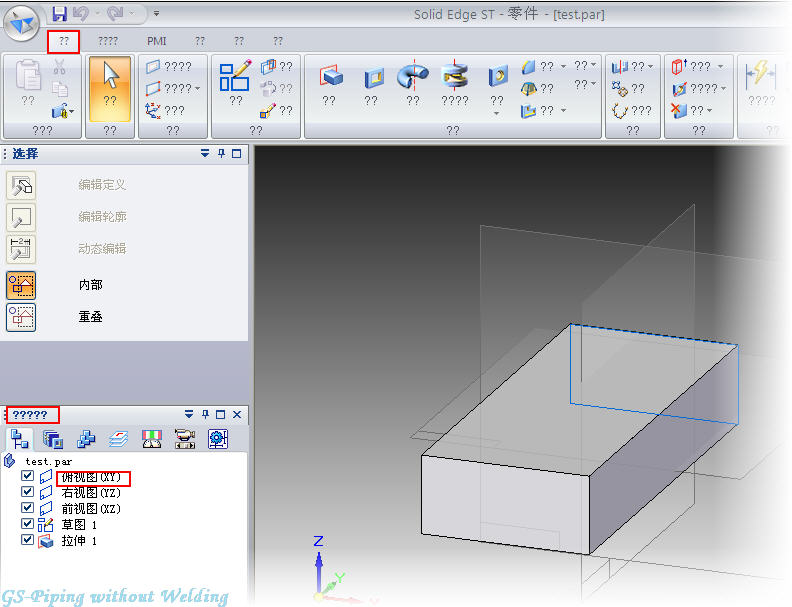The width and height of the screenshot is (792, 607).
Task: Click the Copy pages icon
Action: 60,89
